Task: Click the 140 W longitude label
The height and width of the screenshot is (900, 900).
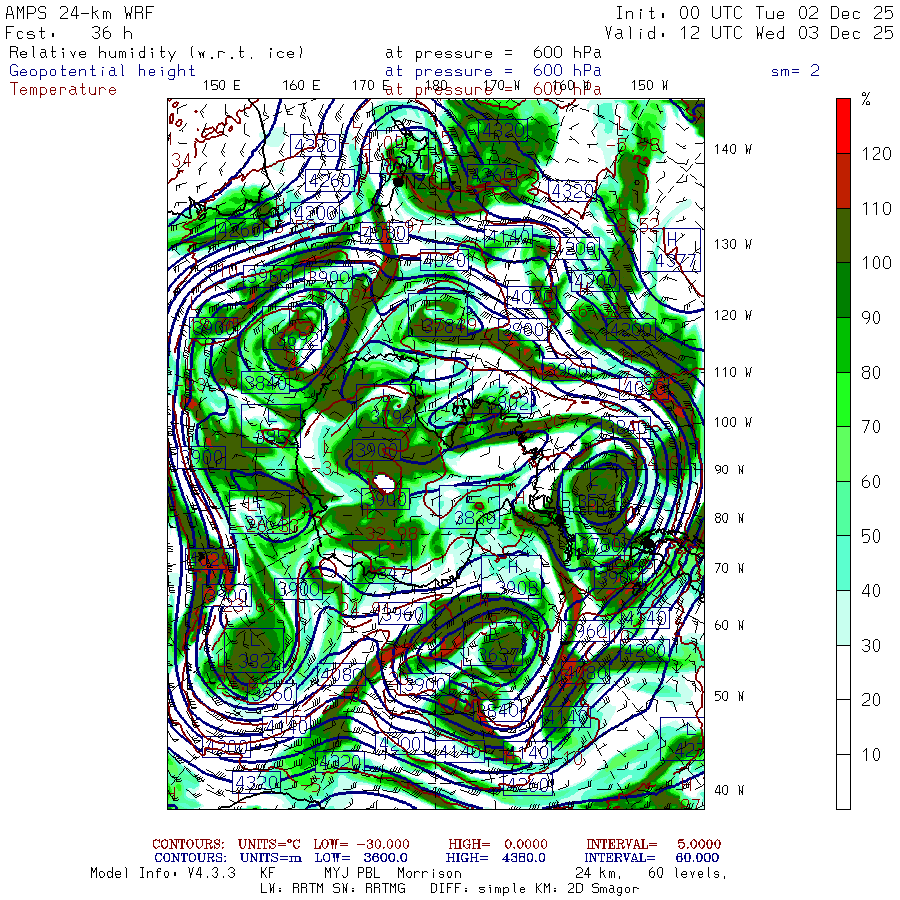Action: coord(733,149)
